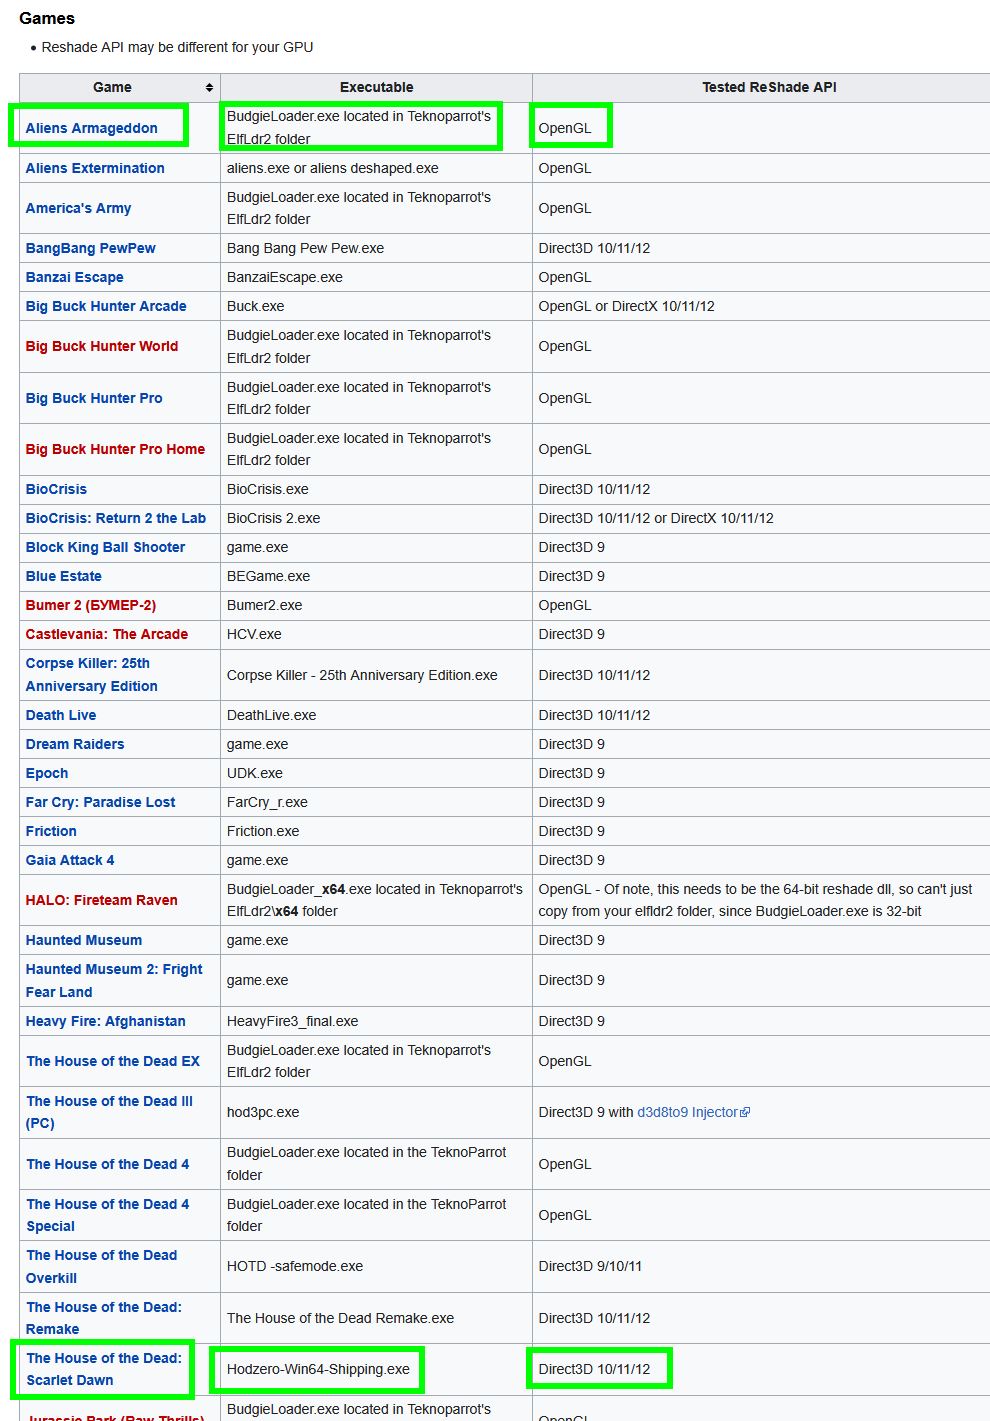Go to the Banzai Escape page
This screenshot has width=990, height=1421.
point(74,277)
